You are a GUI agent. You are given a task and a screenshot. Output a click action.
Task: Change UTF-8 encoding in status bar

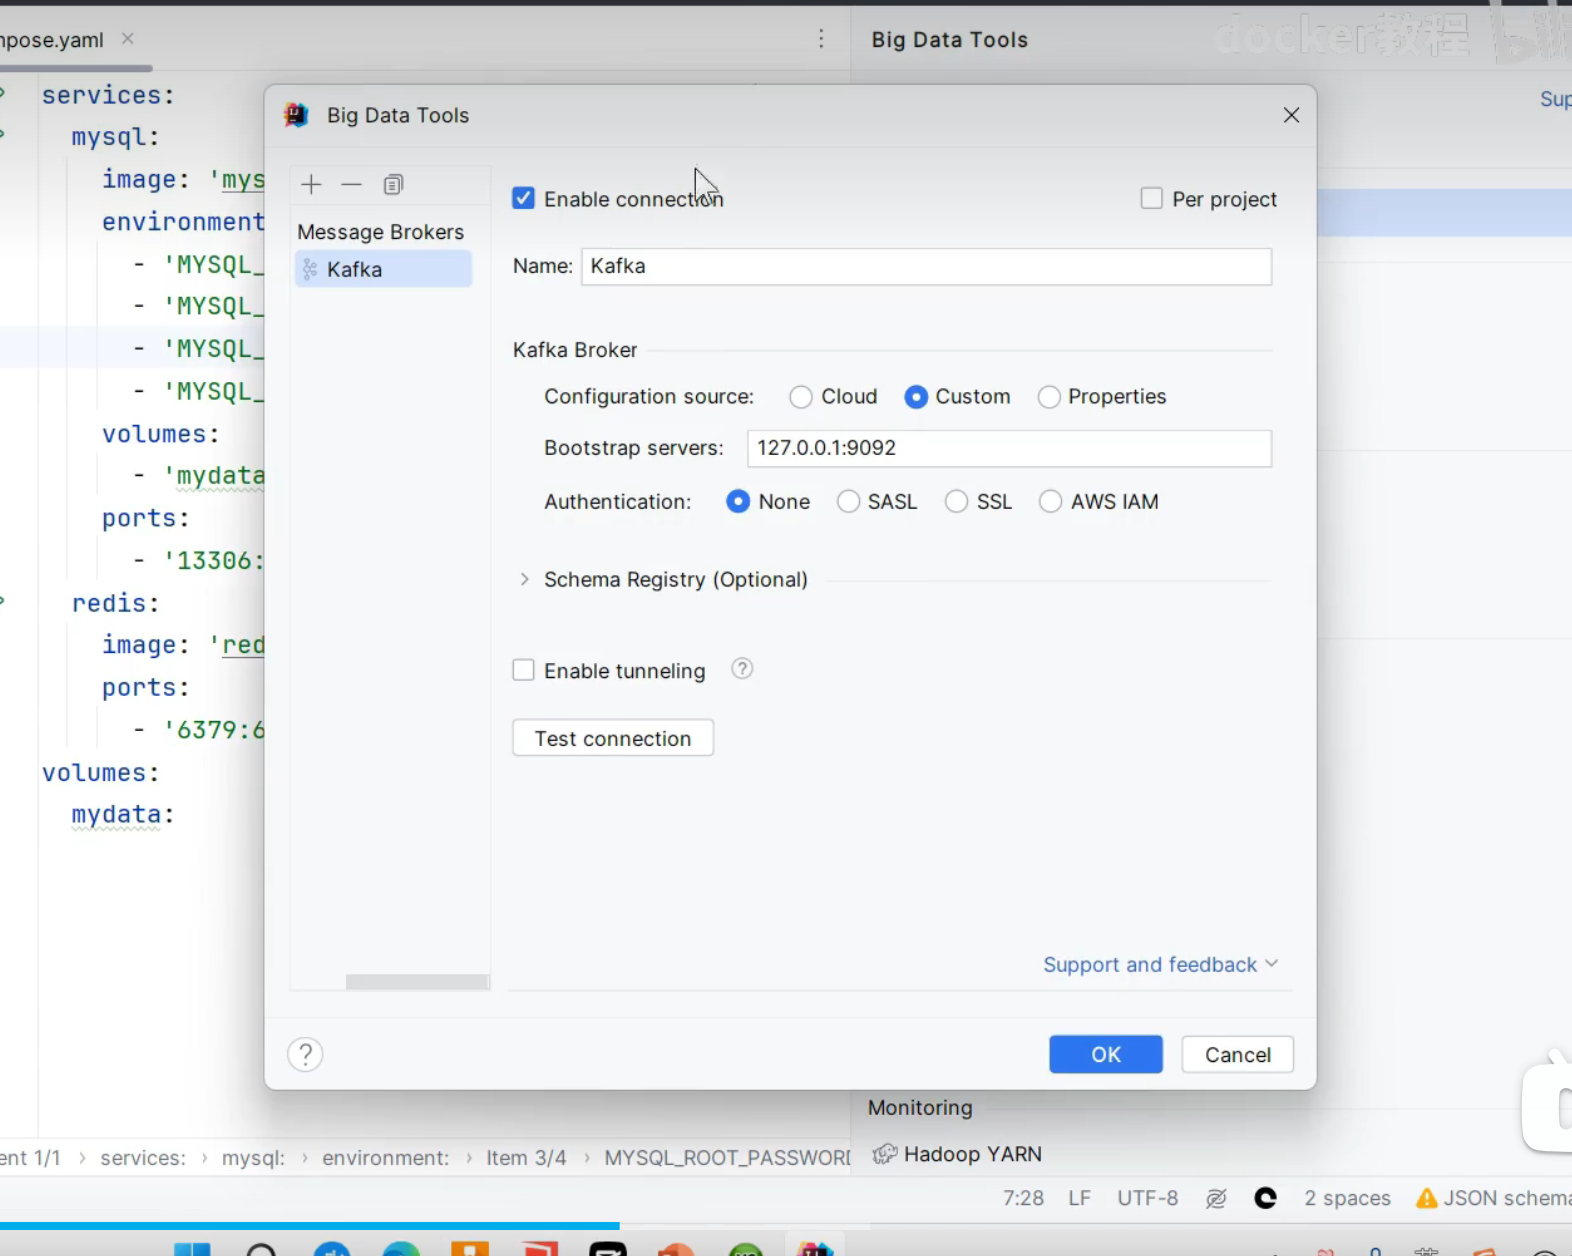coord(1147,1198)
